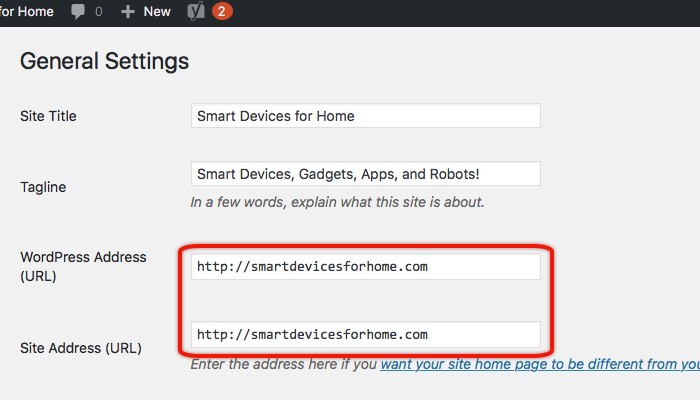The image size is (700, 400).
Task: Click the comment count 0
Action: 98,12
